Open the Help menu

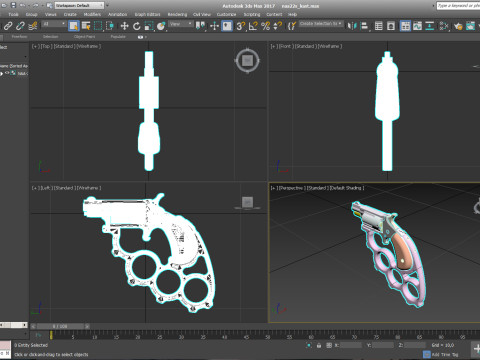(292, 14)
